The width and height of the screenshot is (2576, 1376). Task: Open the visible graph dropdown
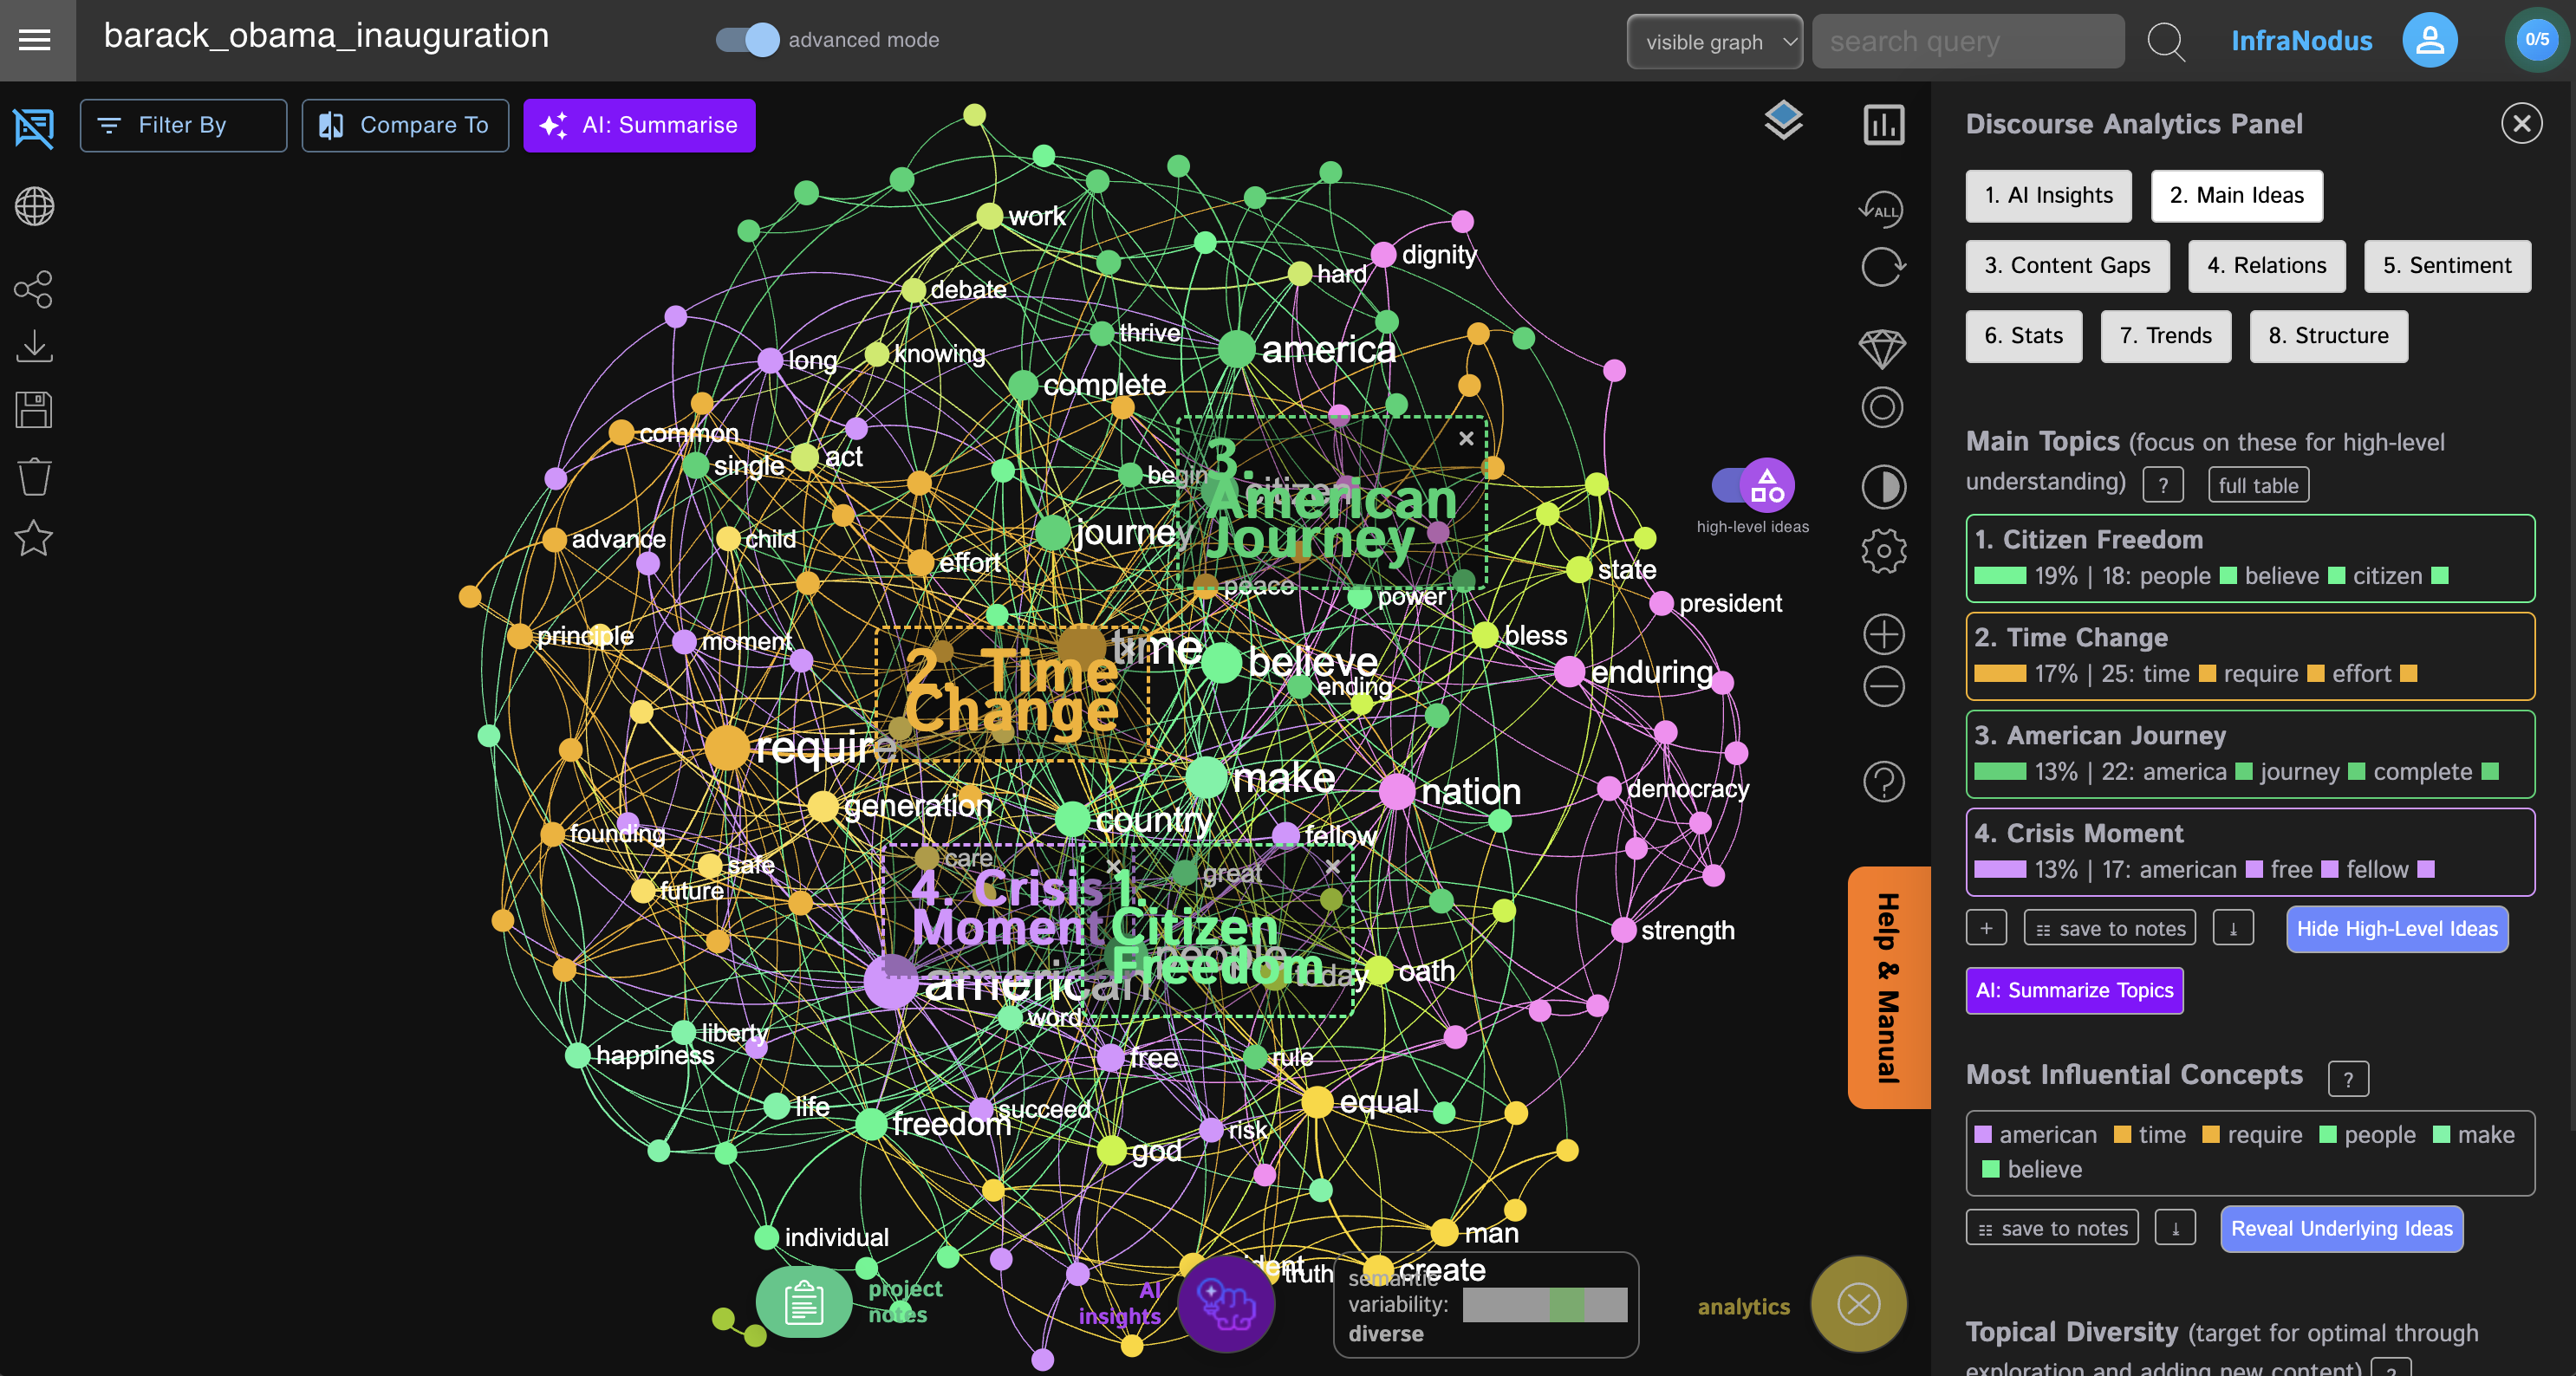pyautogui.click(x=1714, y=42)
